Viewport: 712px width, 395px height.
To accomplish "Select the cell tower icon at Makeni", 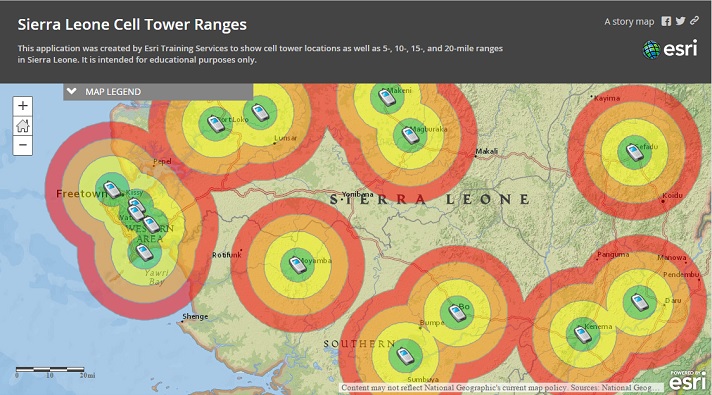I will click(x=387, y=97).
